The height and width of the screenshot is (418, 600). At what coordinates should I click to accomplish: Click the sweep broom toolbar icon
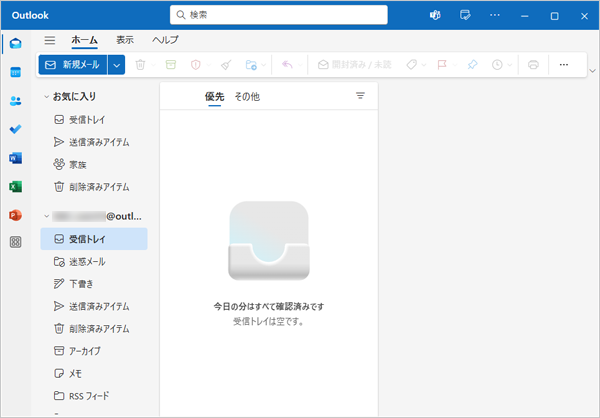(x=226, y=65)
